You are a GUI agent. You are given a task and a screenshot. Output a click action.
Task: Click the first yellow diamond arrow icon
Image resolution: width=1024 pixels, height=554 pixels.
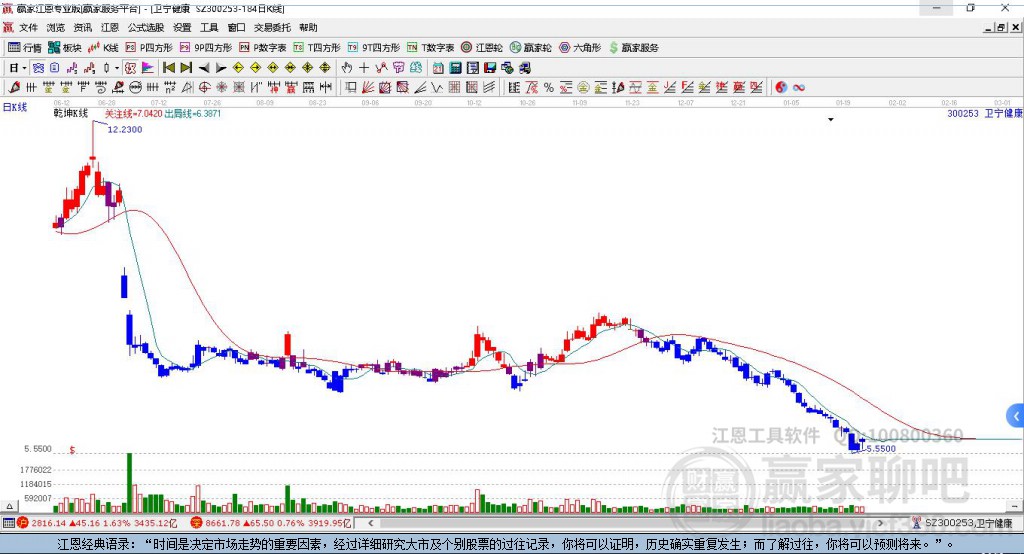pyautogui.click(x=238, y=68)
